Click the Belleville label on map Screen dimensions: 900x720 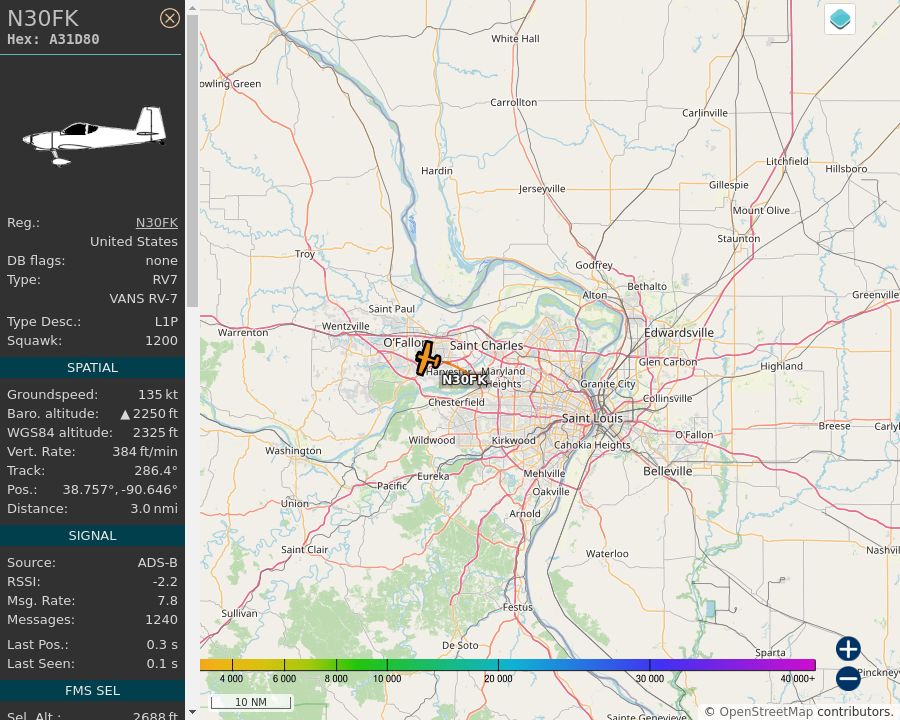(x=668, y=471)
